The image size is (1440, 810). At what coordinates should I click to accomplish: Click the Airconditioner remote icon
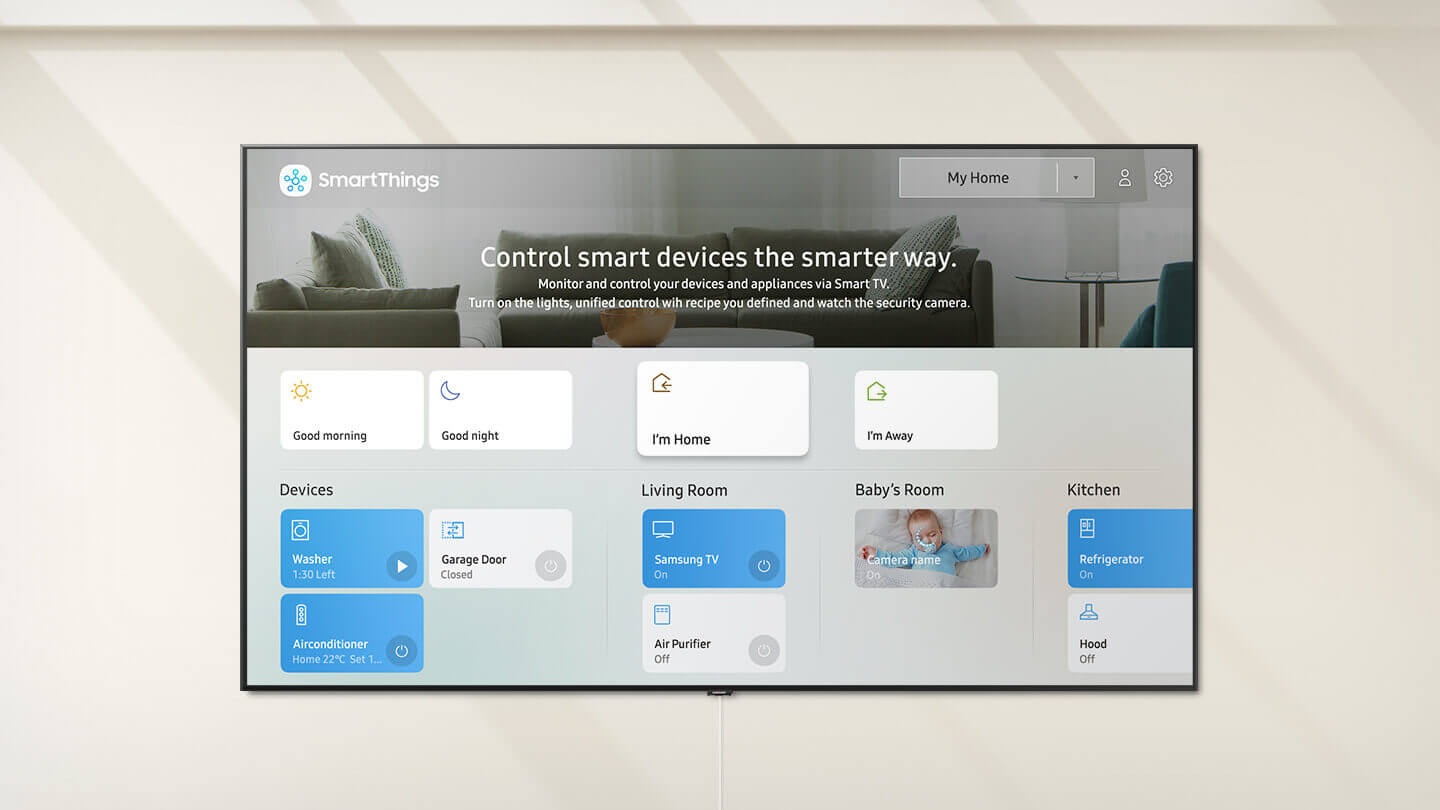click(300, 615)
